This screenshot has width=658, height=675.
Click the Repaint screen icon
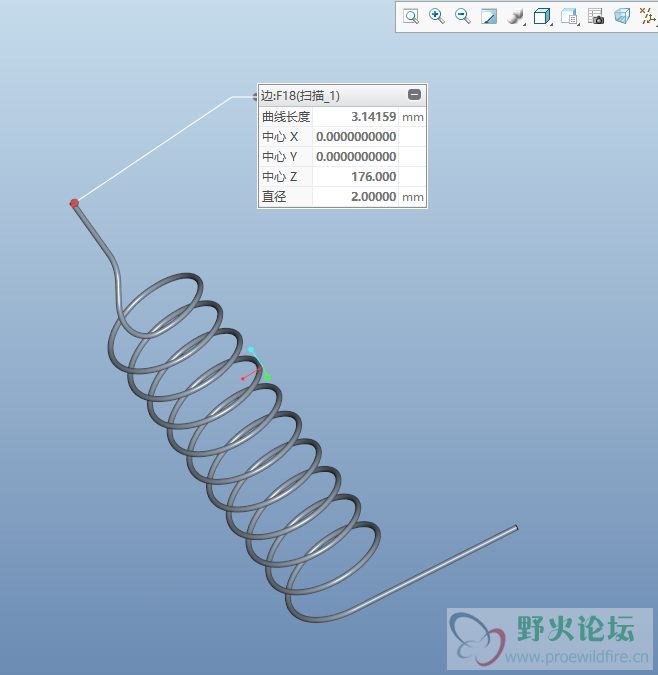(489, 17)
